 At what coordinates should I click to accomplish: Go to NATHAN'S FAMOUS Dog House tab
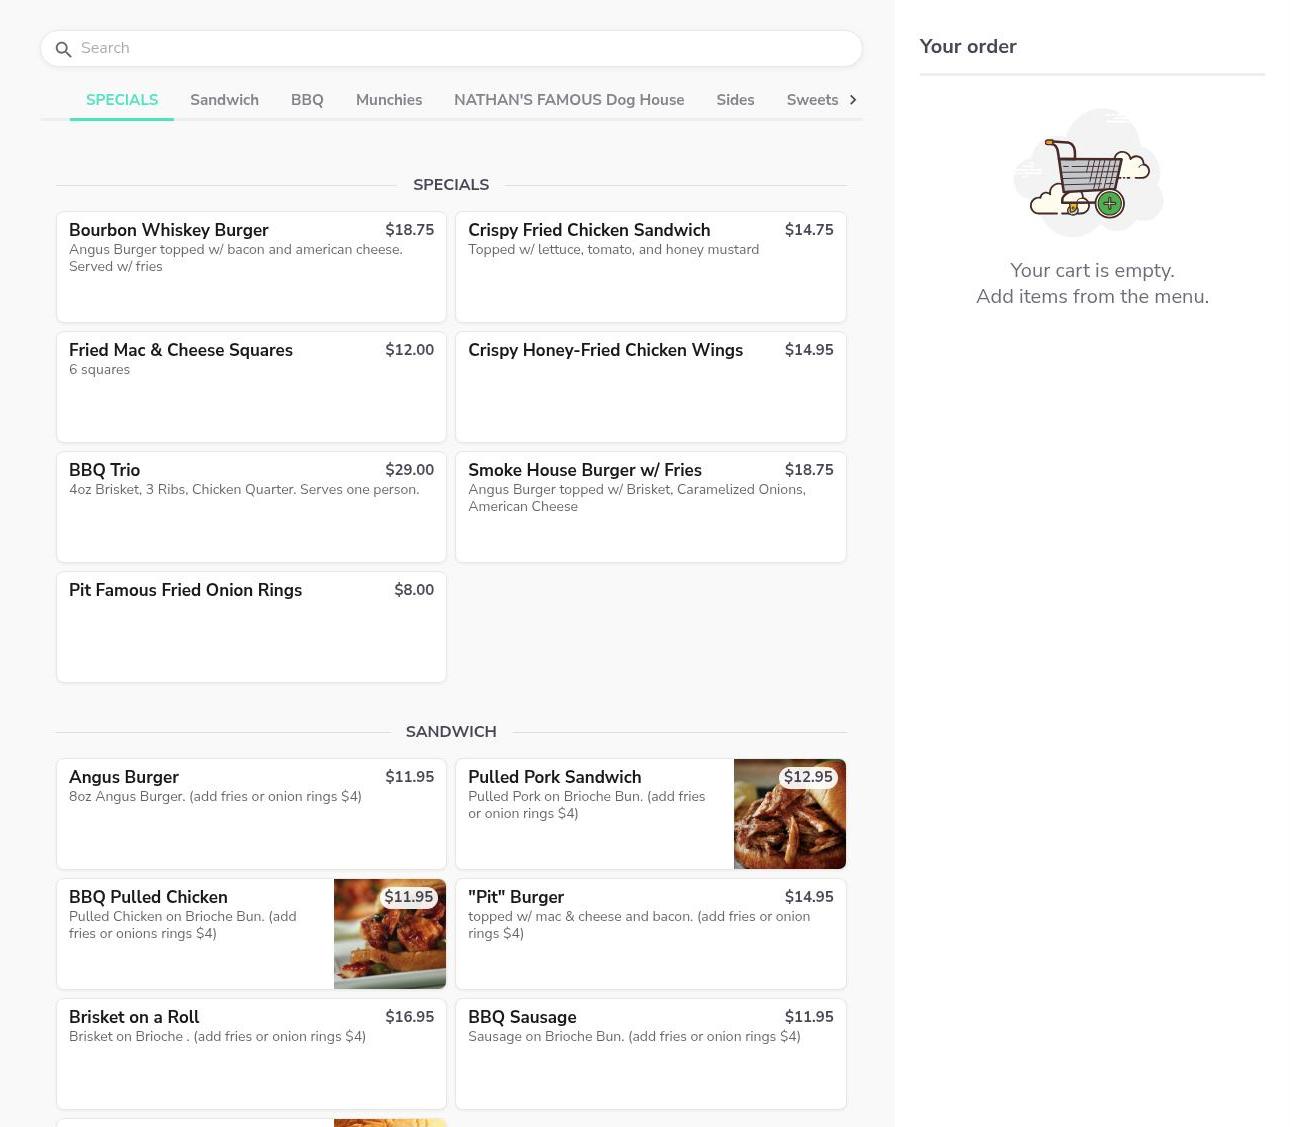coord(568,100)
